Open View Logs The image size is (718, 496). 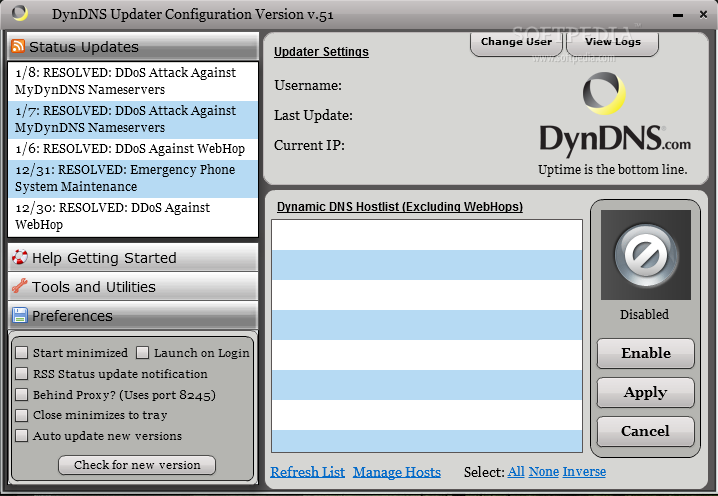point(613,43)
